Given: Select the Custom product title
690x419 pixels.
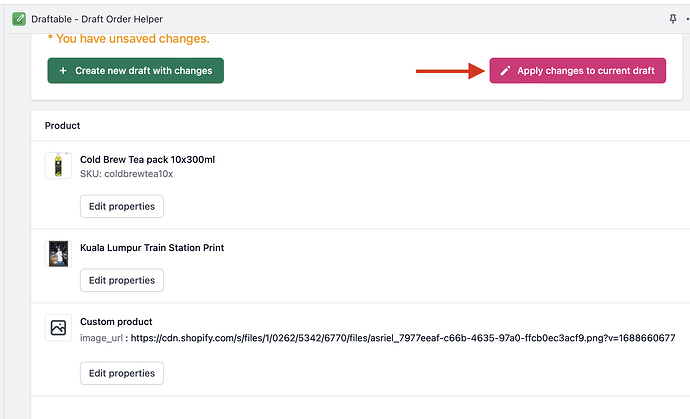Looking at the screenshot, I should [x=116, y=322].
